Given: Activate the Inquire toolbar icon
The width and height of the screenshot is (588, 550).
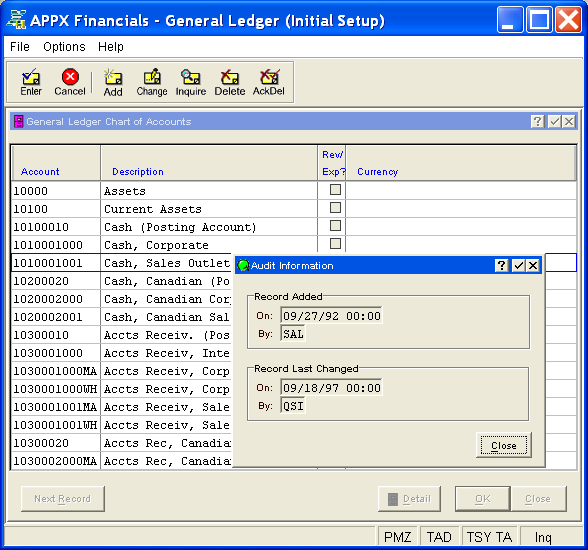Looking at the screenshot, I should click(x=191, y=82).
